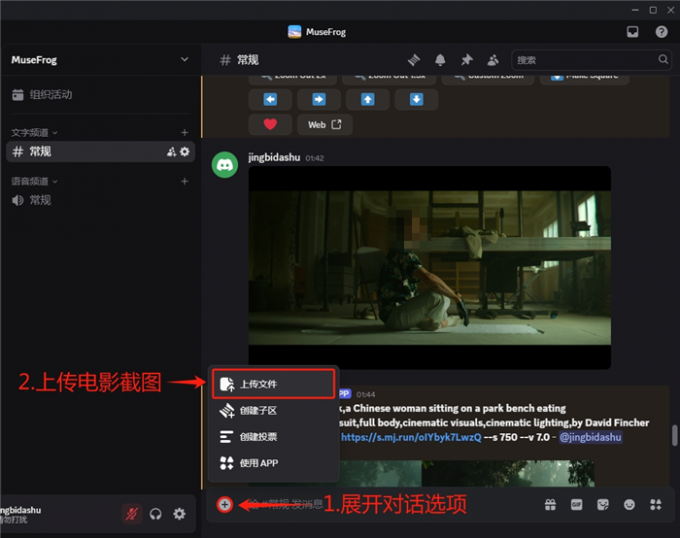
Task: Open the generated image grid preview
Action: (x=467, y=473)
